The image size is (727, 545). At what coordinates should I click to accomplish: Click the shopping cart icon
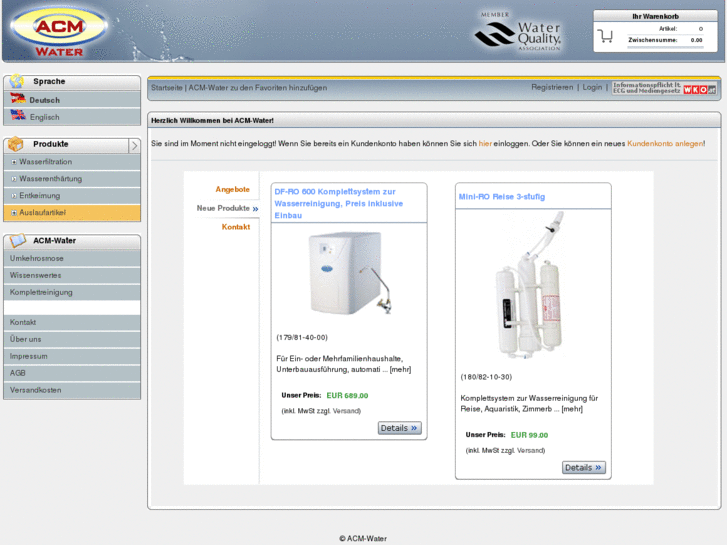(606, 36)
